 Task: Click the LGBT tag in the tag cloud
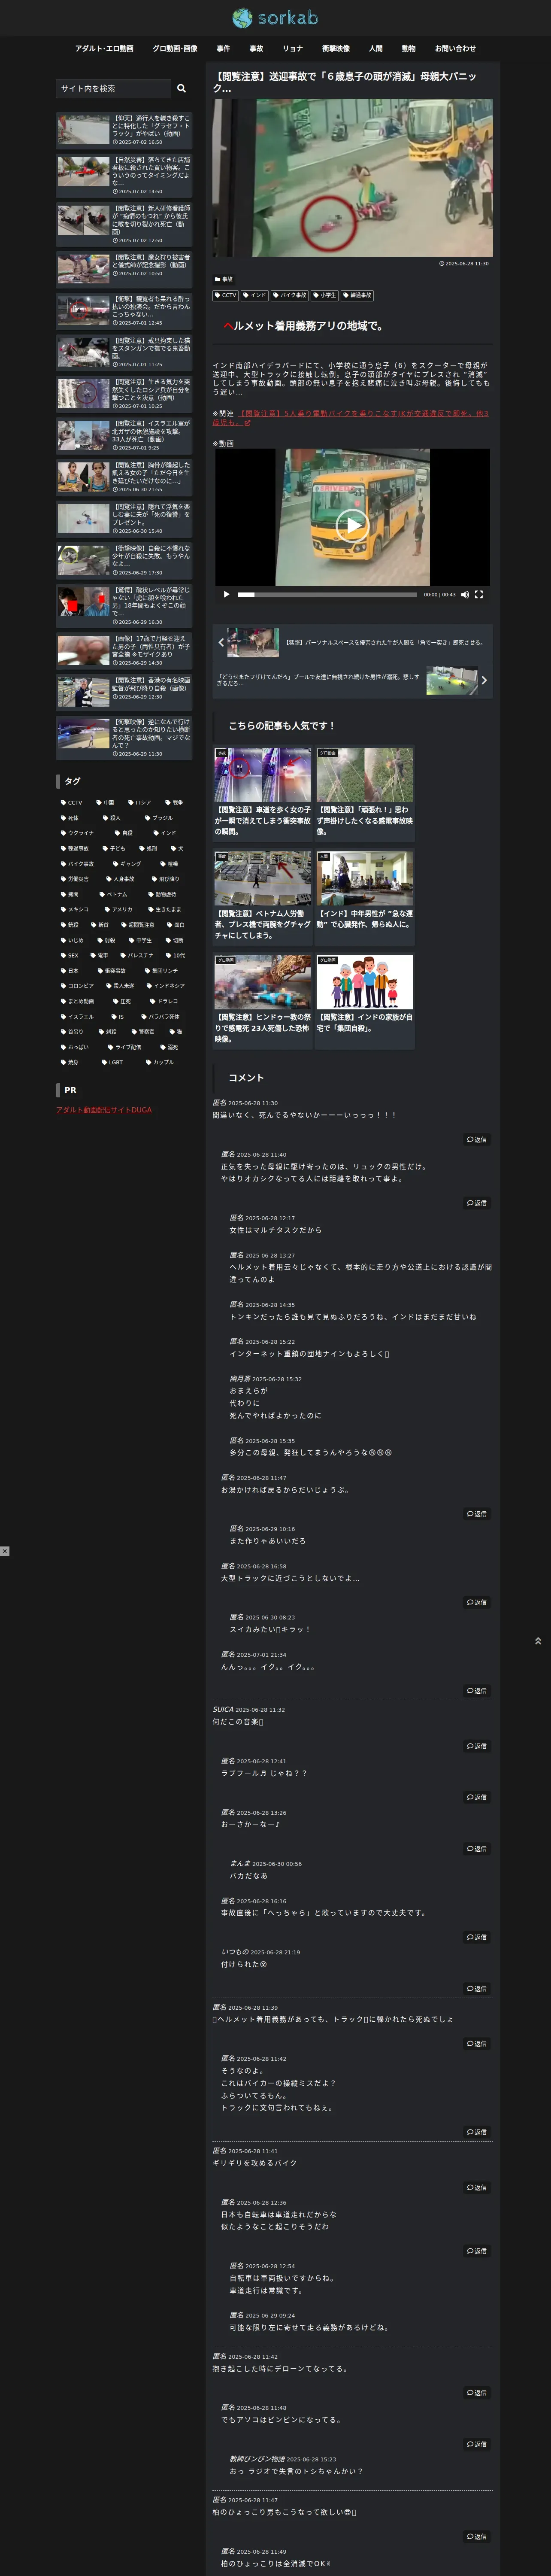[x=112, y=1062]
